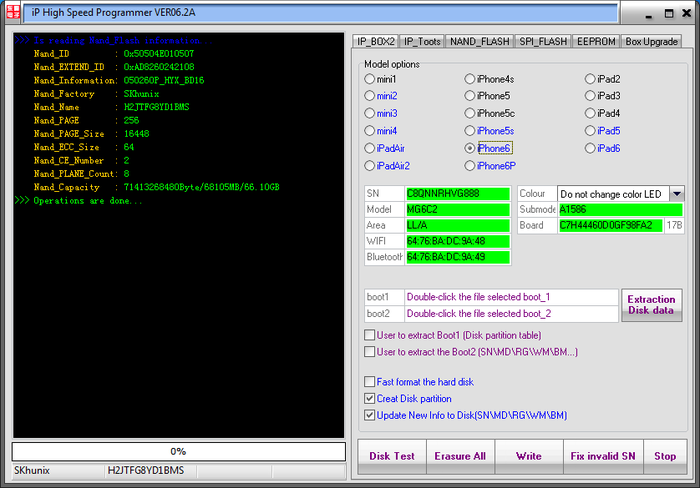Select mini4 model radio button
700x488 pixels.
pyautogui.click(x=370, y=131)
